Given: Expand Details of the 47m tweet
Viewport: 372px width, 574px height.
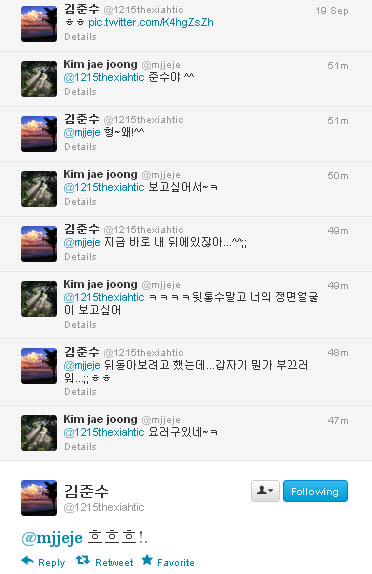Looking at the screenshot, I should [x=80, y=447].
